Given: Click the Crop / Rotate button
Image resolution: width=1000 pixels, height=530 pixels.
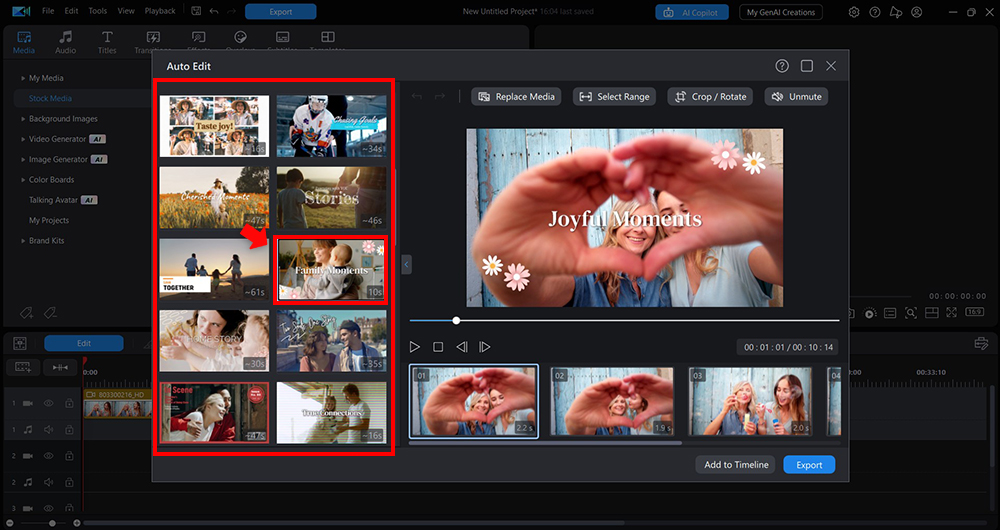Looking at the screenshot, I should 710,96.
